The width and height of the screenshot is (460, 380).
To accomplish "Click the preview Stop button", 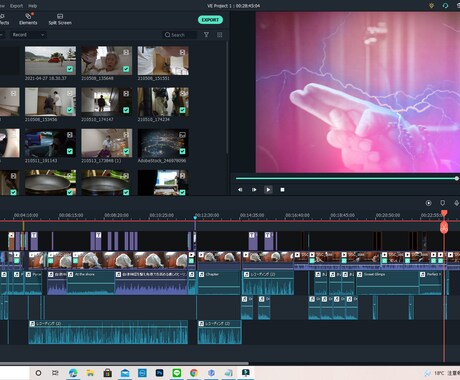I will pos(282,190).
